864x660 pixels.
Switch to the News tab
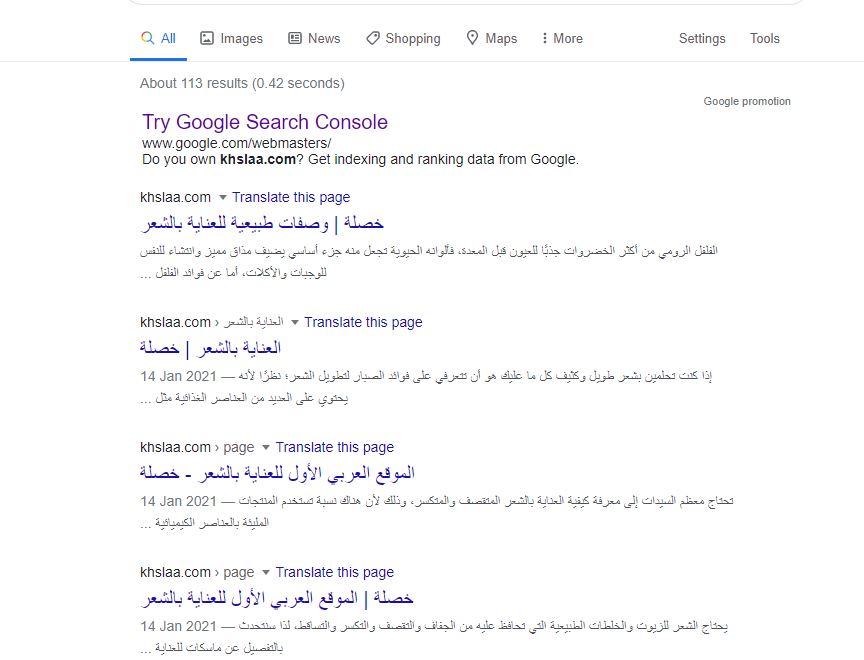coord(324,38)
